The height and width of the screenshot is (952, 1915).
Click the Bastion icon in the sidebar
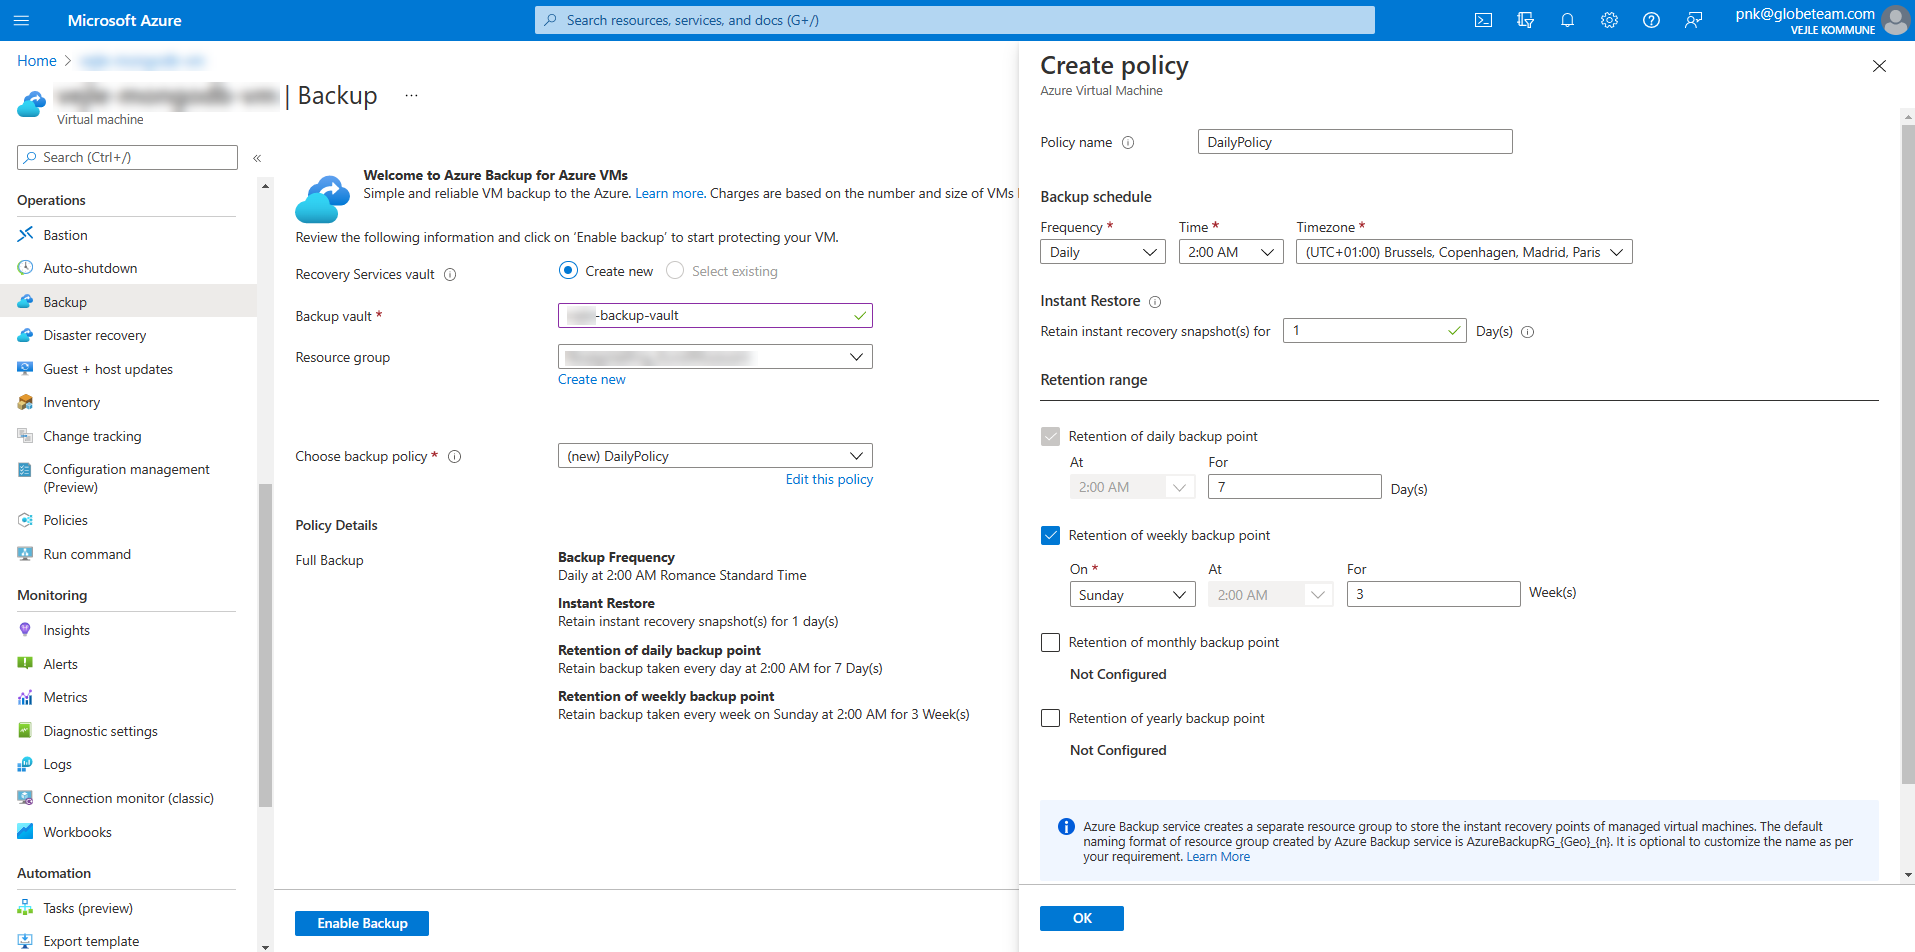(25, 234)
